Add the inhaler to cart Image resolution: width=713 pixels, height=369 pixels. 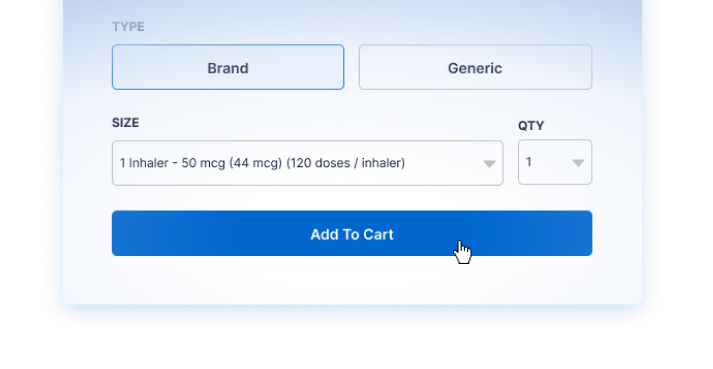click(x=352, y=233)
